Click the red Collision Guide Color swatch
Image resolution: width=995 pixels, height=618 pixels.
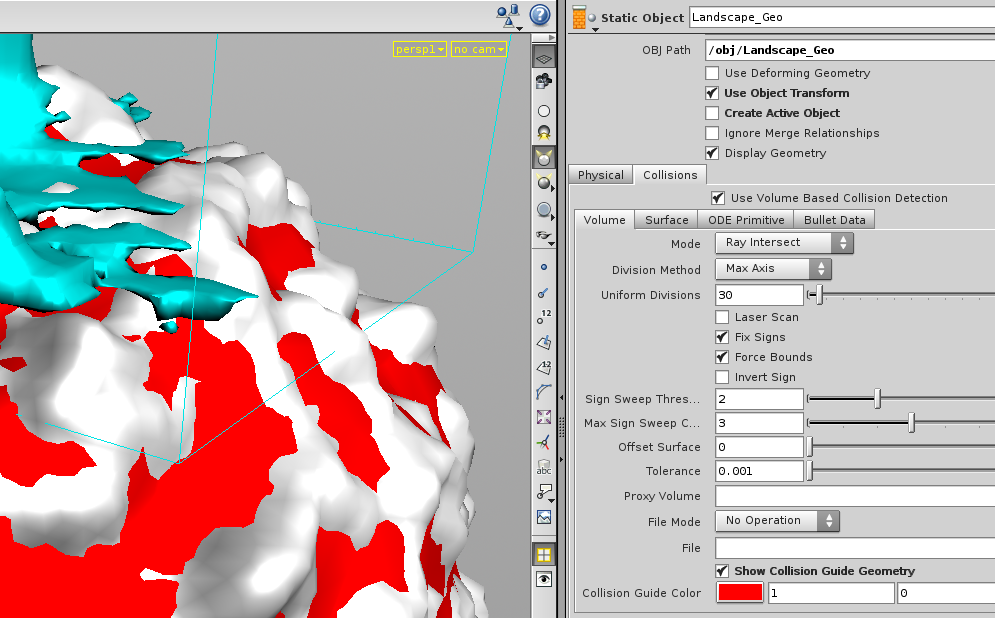740,592
